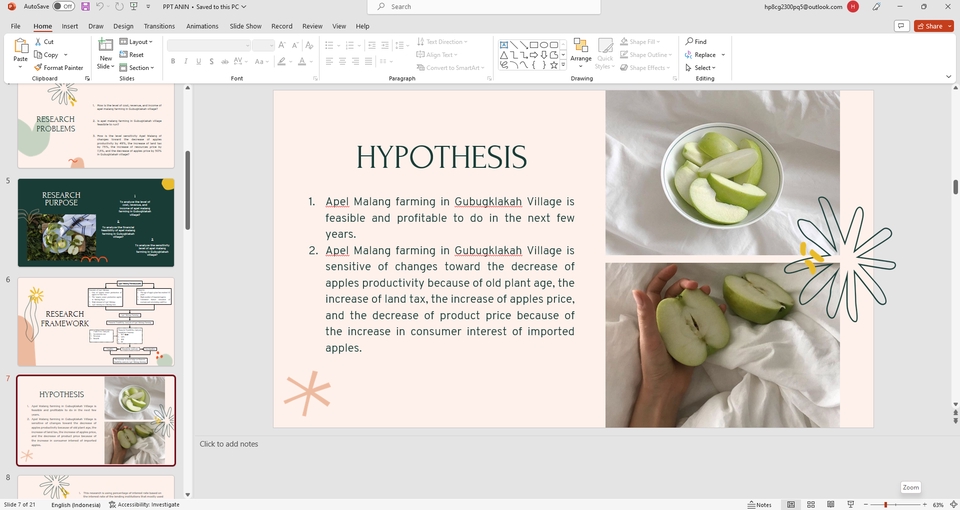Open the Layout dropdown
This screenshot has width=960, height=510.
[136, 42]
